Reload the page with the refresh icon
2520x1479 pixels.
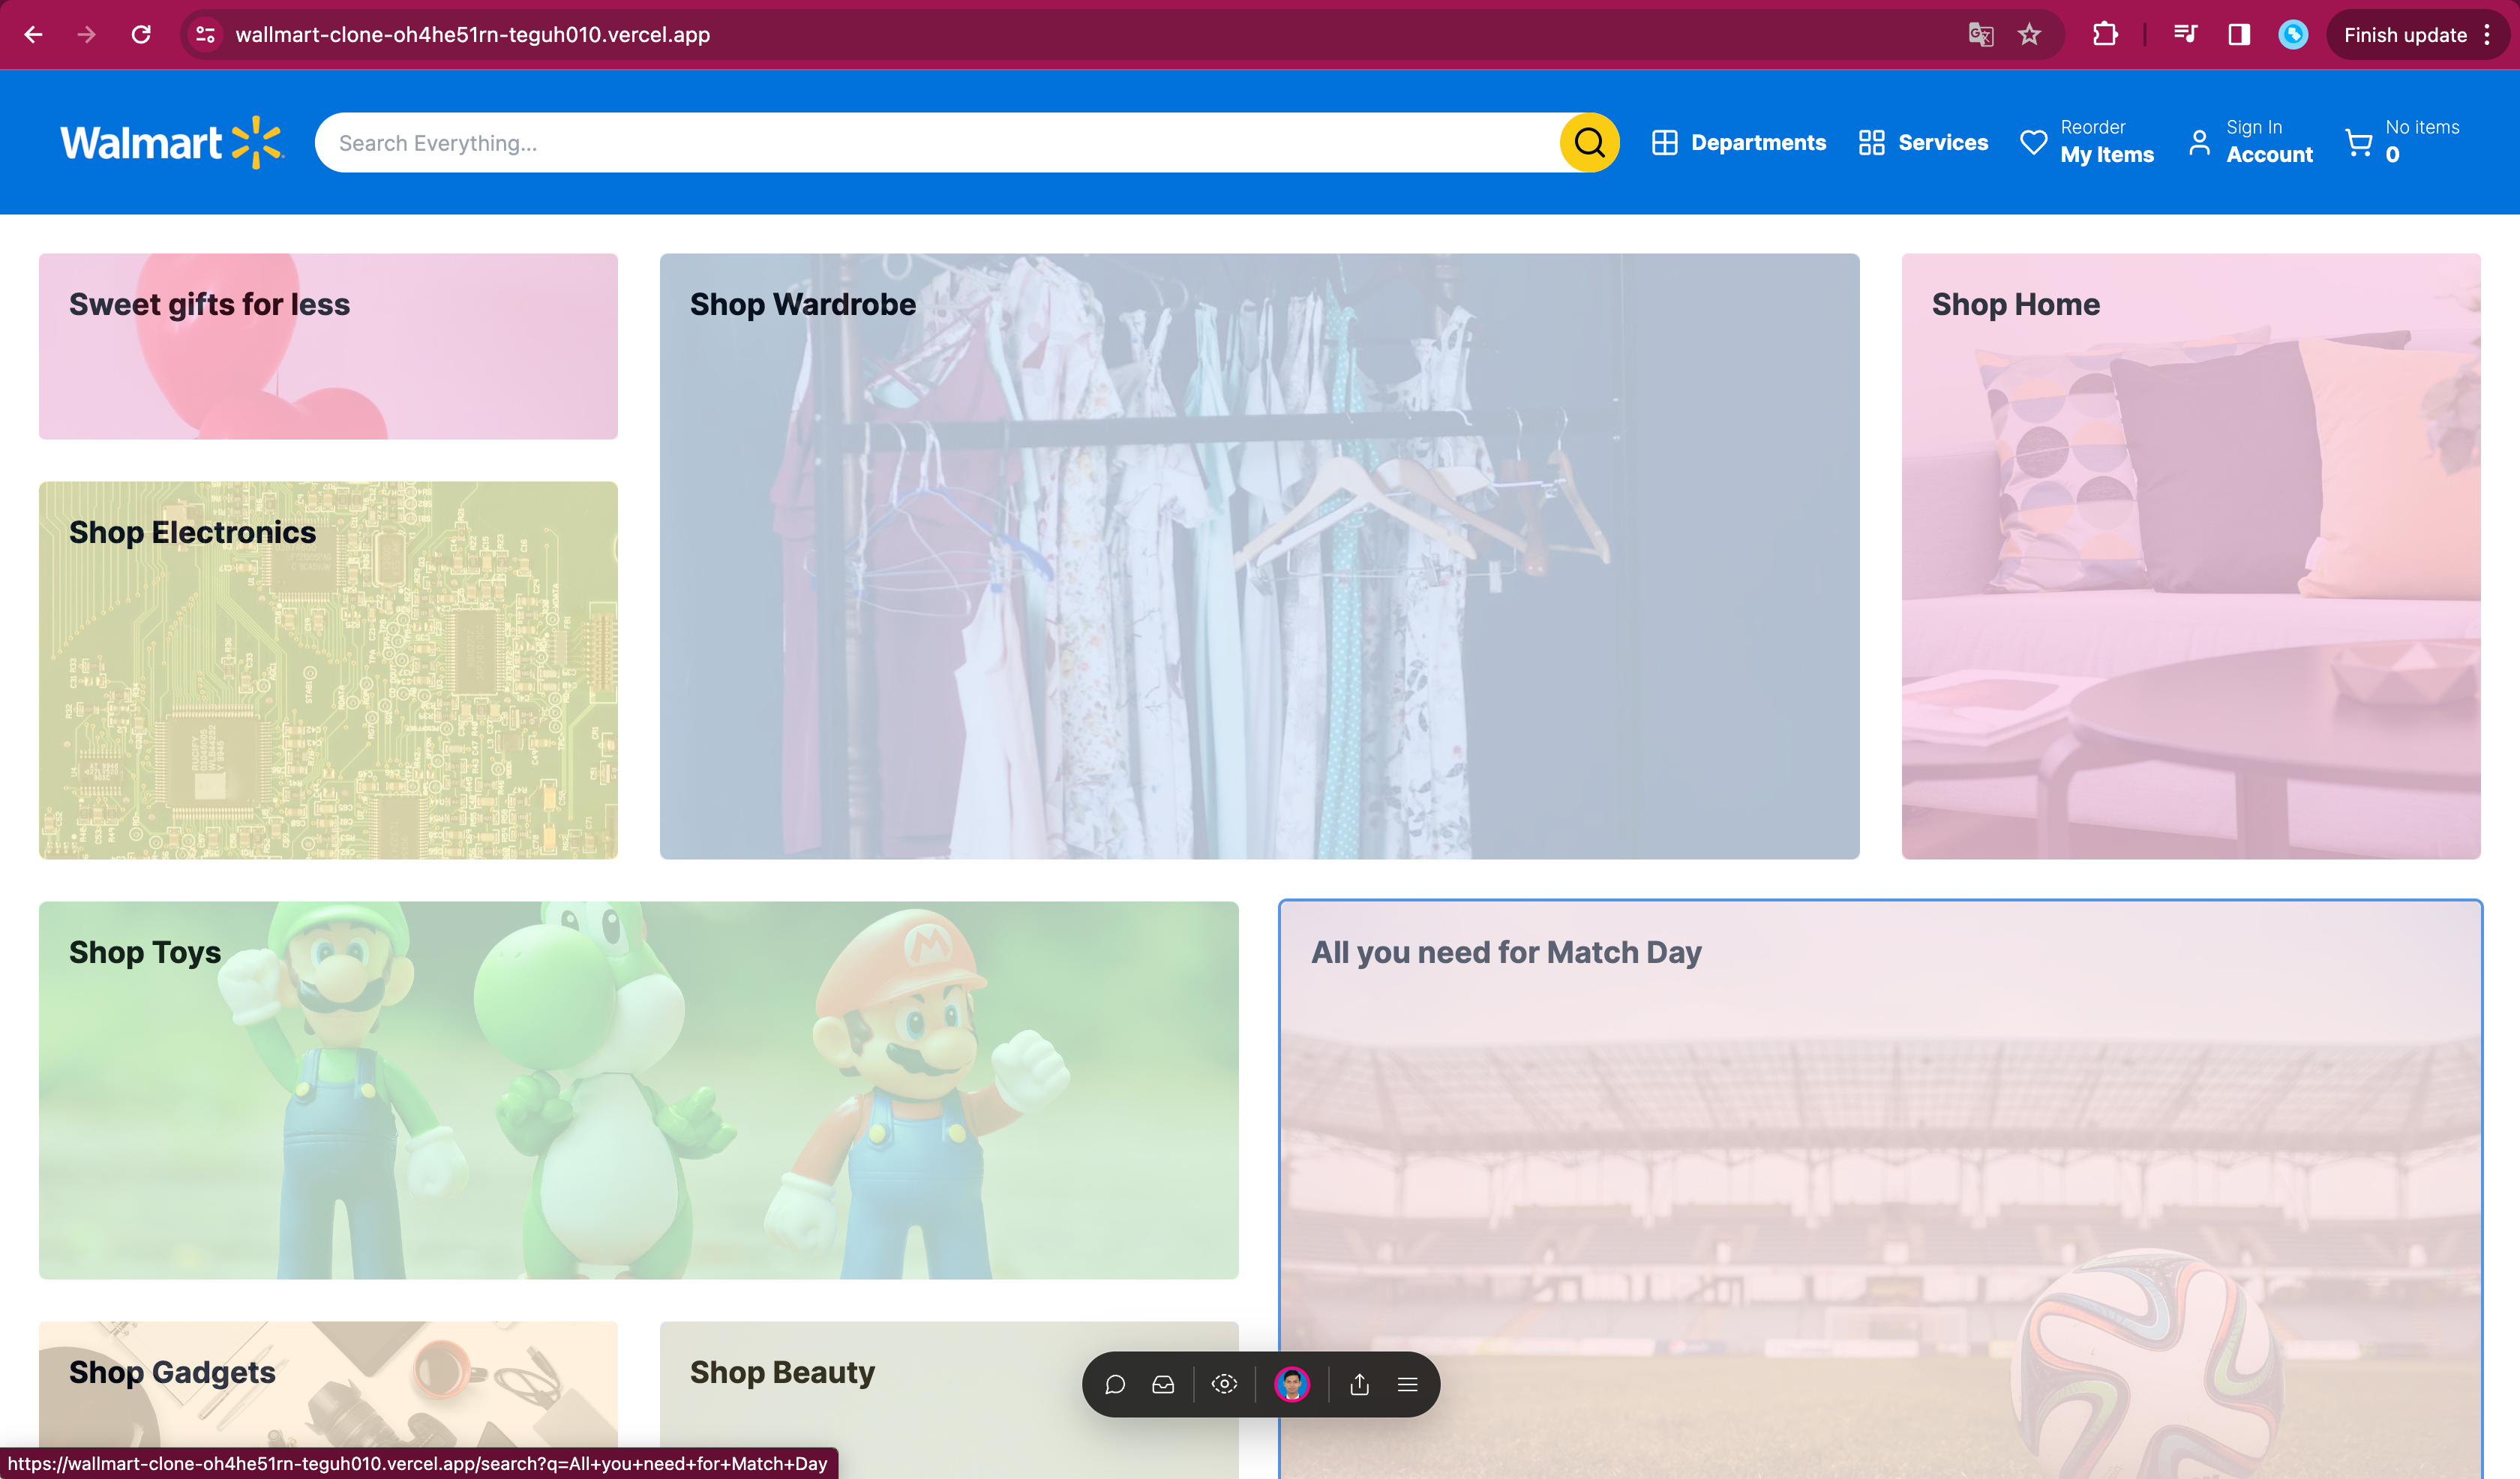coord(141,35)
